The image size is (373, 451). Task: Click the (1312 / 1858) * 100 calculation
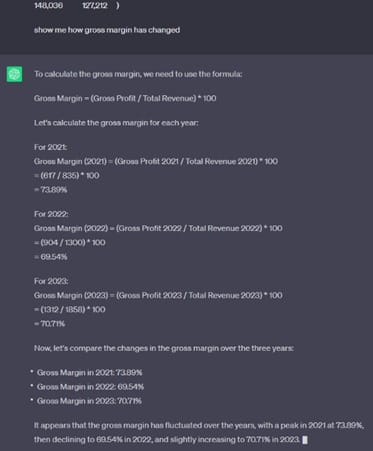tap(70, 309)
